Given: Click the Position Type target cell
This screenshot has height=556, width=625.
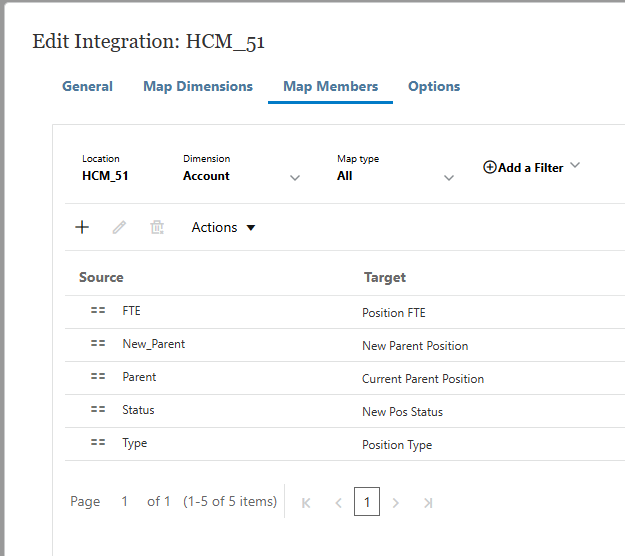Looking at the screenshot, I should pos(397,445).
